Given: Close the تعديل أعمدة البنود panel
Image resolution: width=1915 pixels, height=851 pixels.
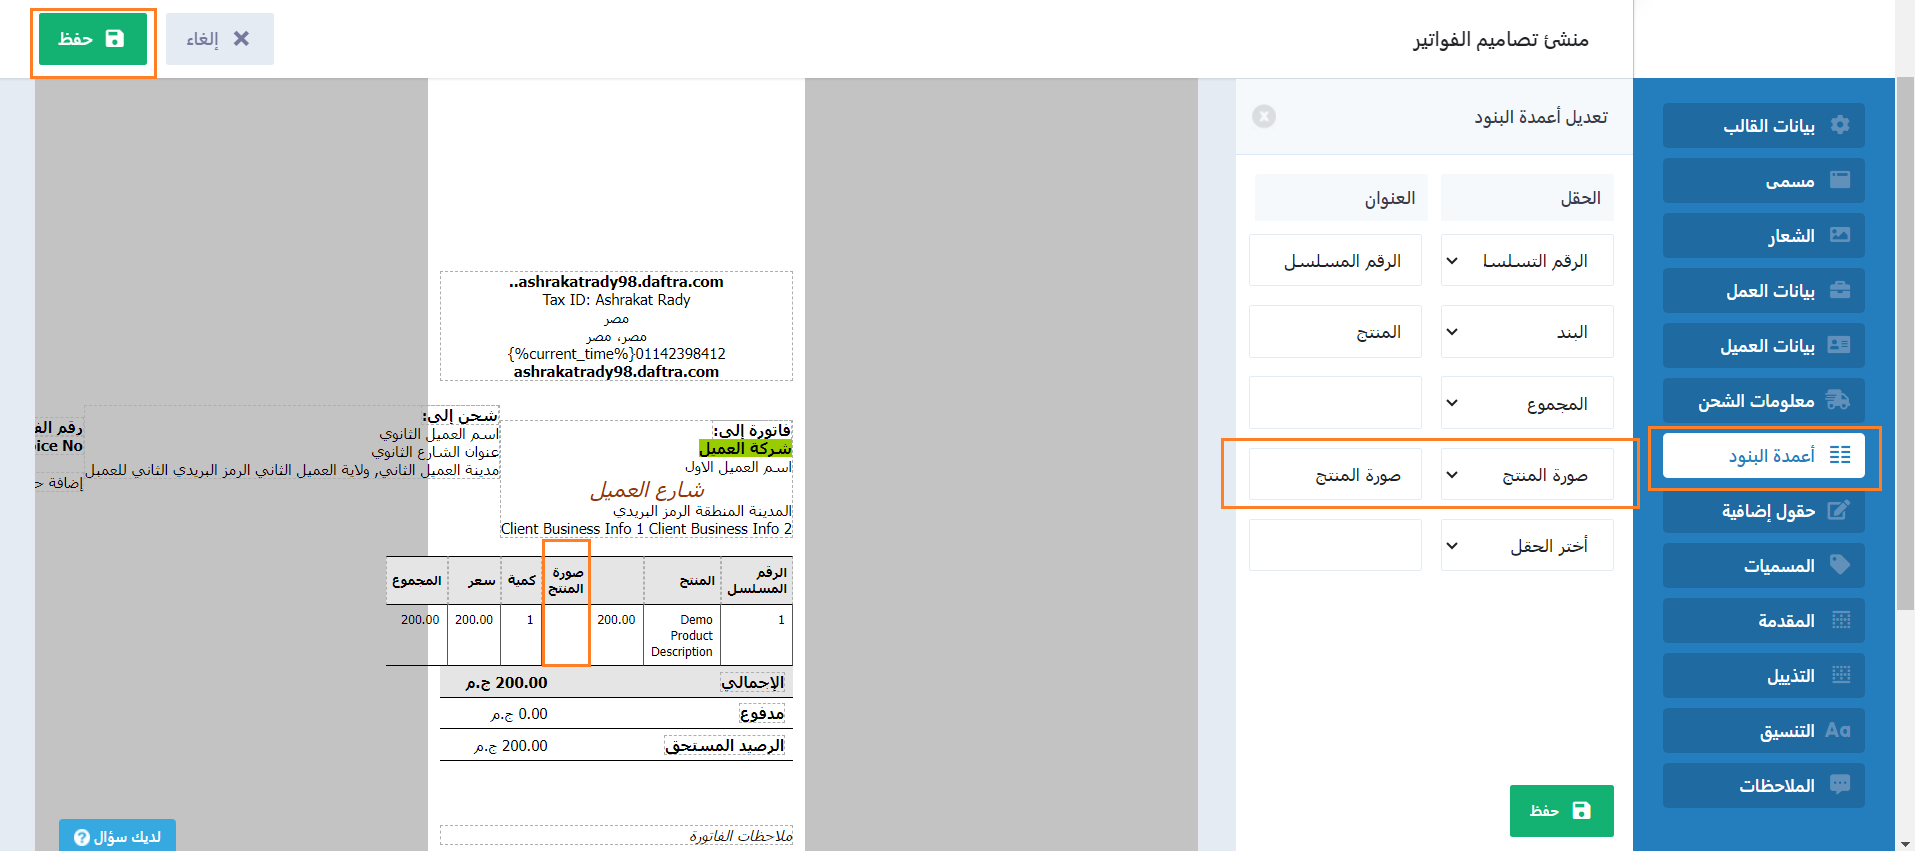Looking at the screenshot, I should coord(1264,117).
